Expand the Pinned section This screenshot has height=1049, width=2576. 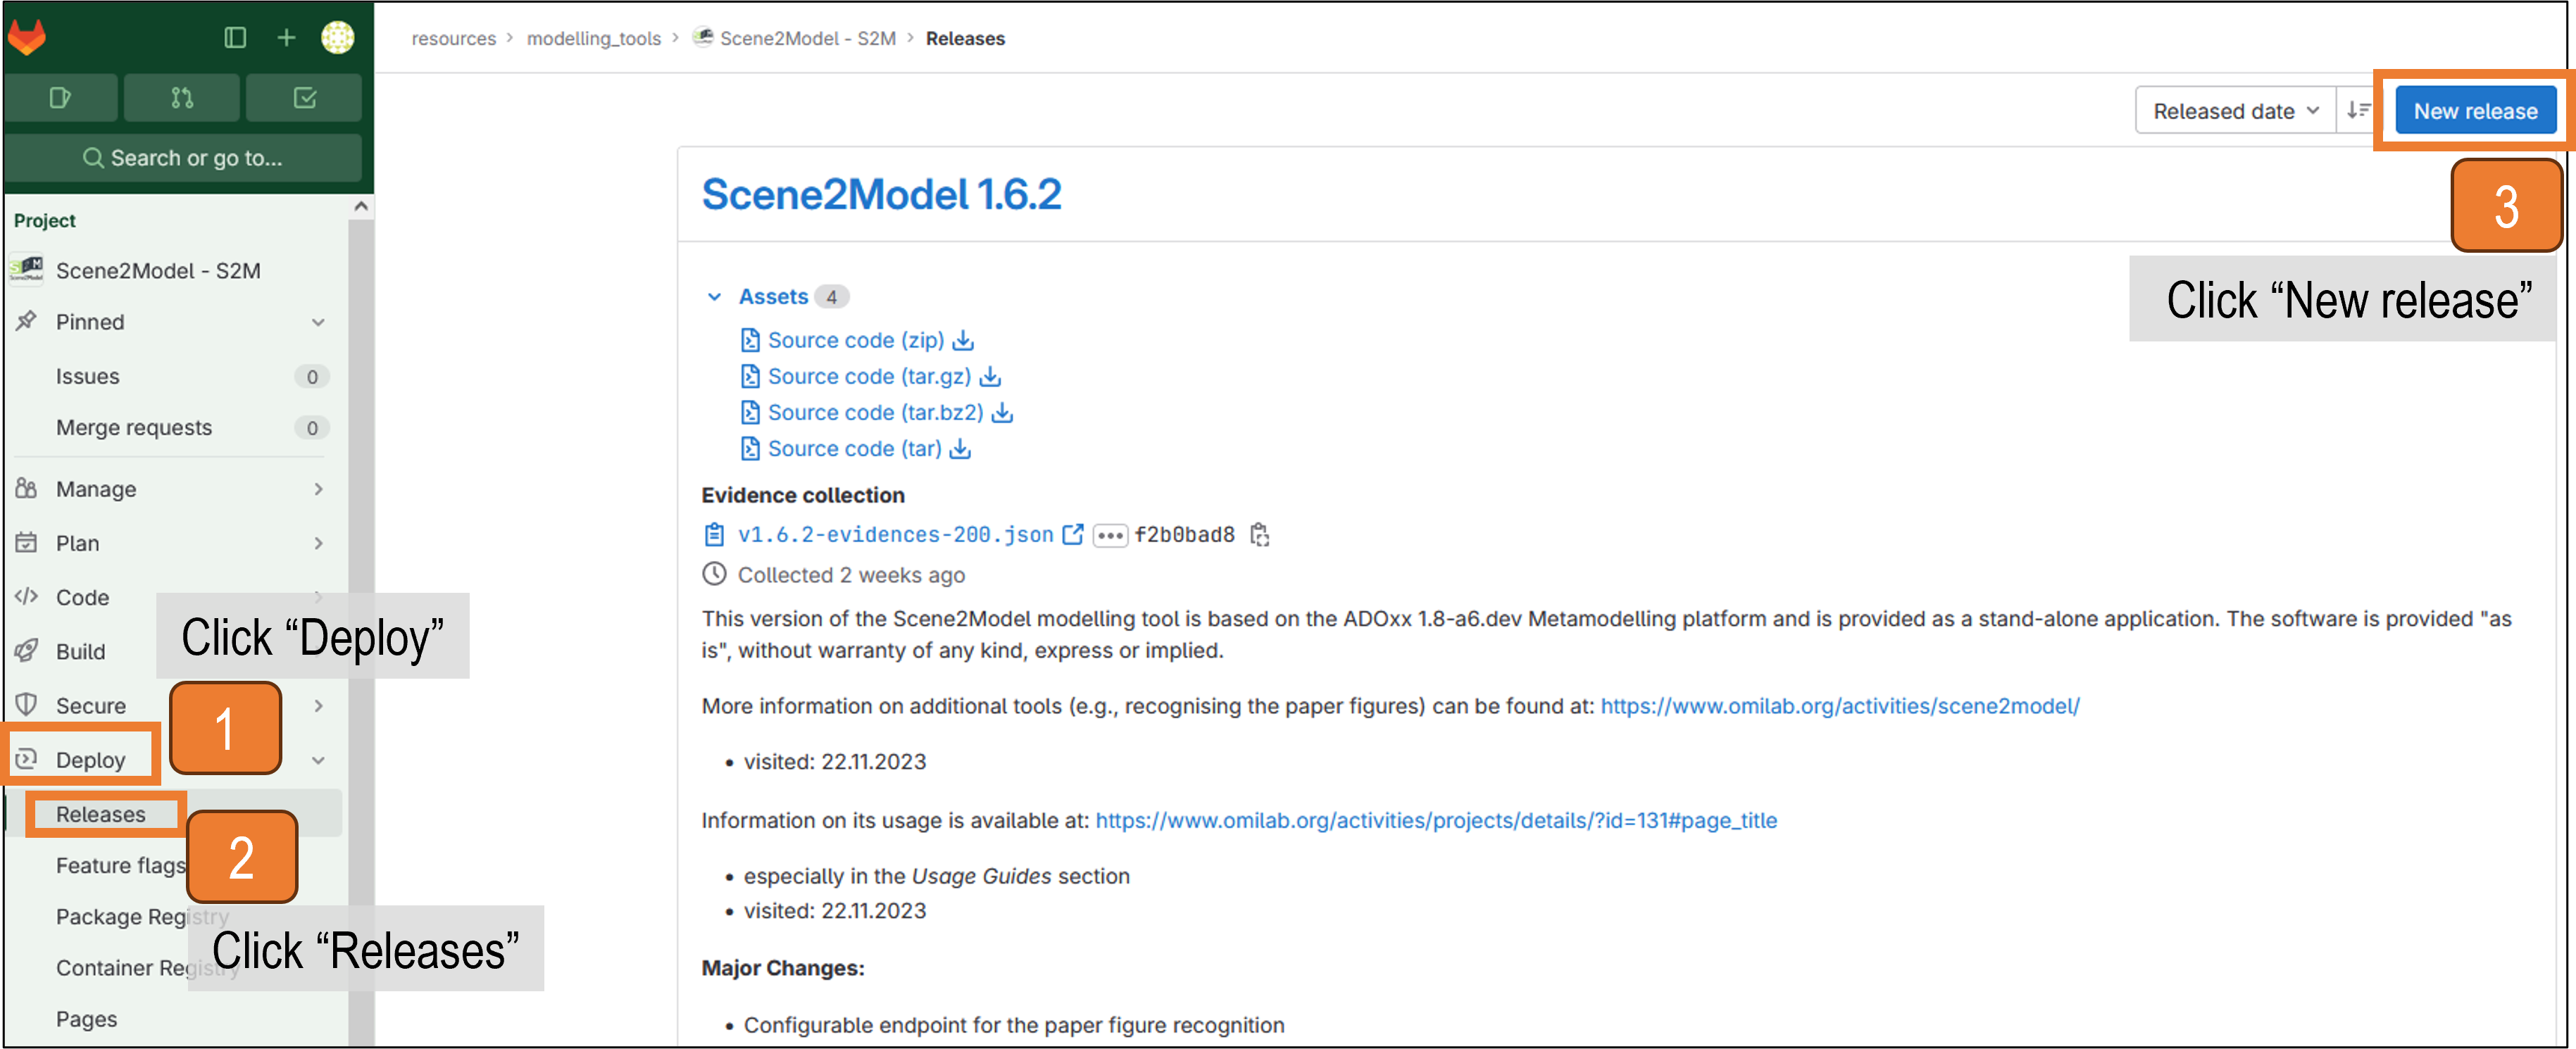[x=170, y=322]
